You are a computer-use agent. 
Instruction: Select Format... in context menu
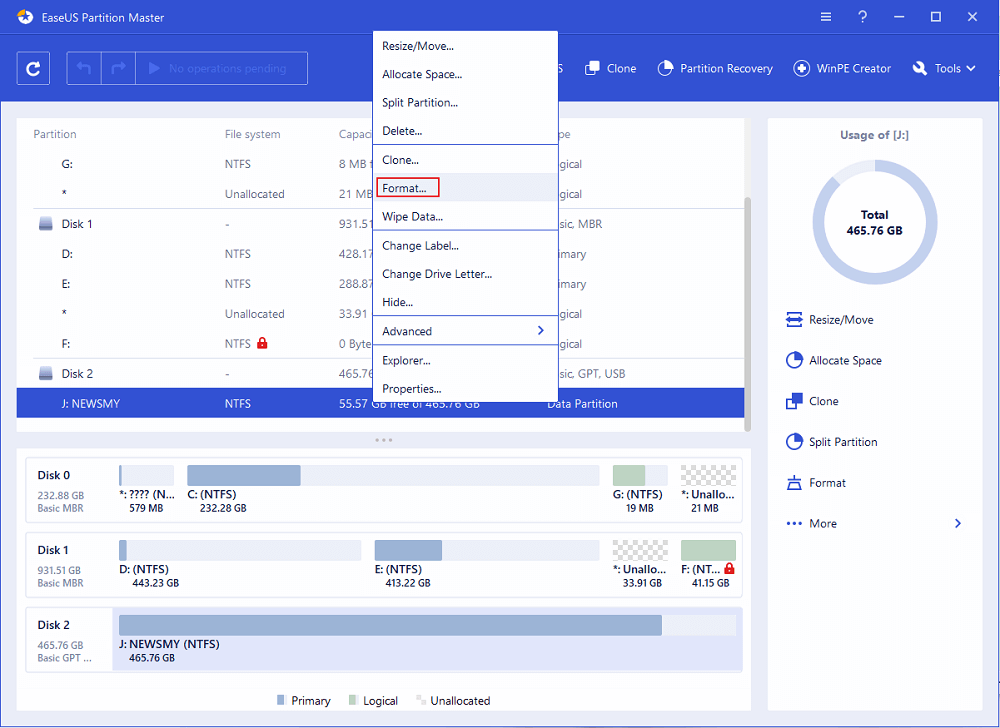(x=405, y=188)
